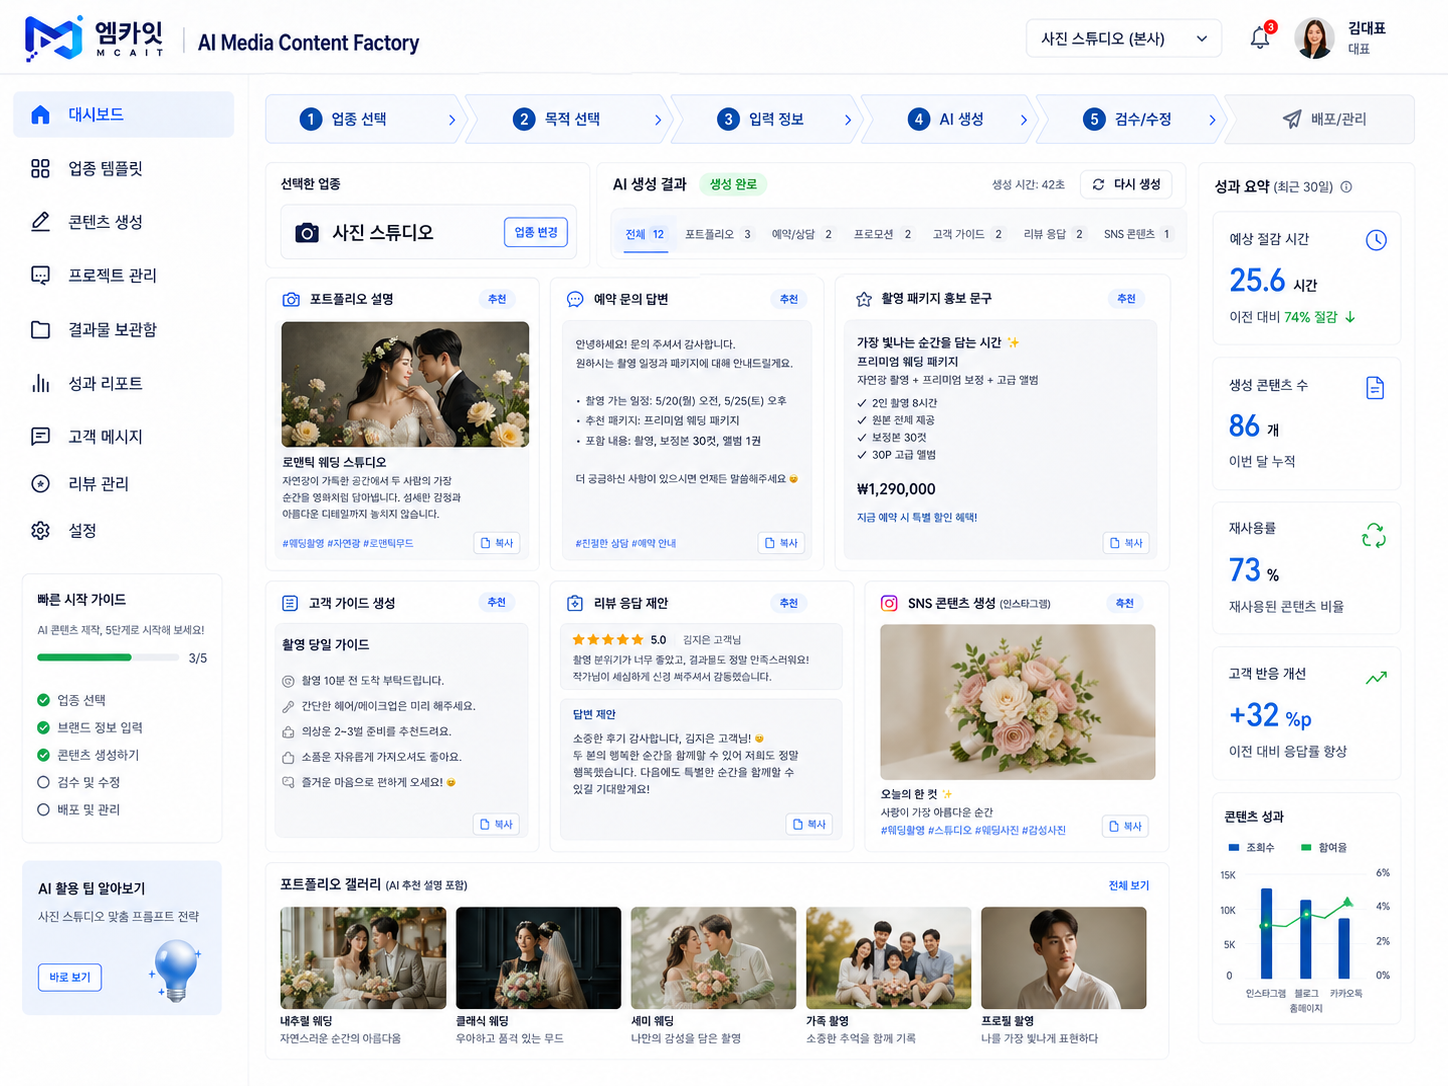The width and height of the screenshot is (1448, 1086).
Task: Click the chat bubble icon by 예약 문의 답변
Action: point(575,299)
